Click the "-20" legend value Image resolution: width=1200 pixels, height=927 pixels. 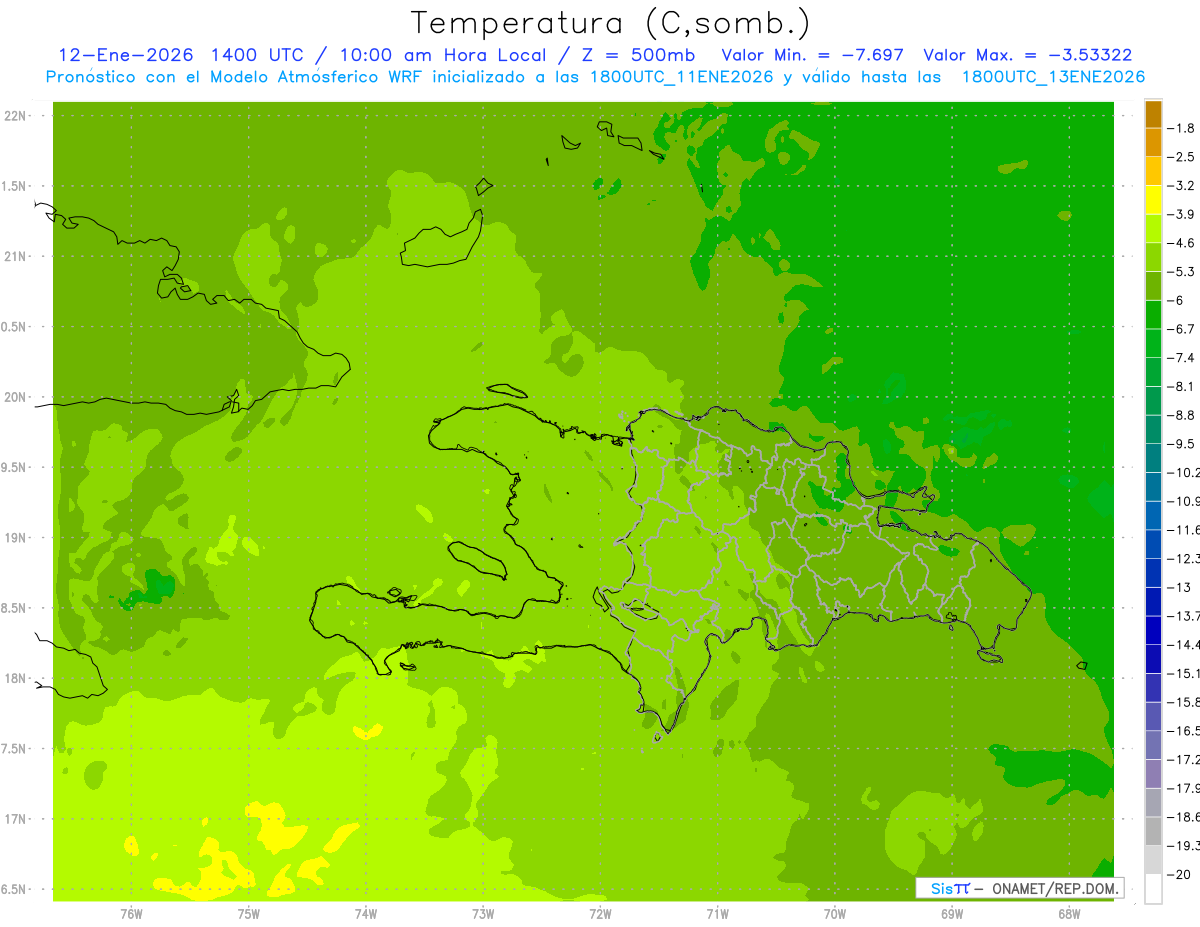pos(1181,875)
